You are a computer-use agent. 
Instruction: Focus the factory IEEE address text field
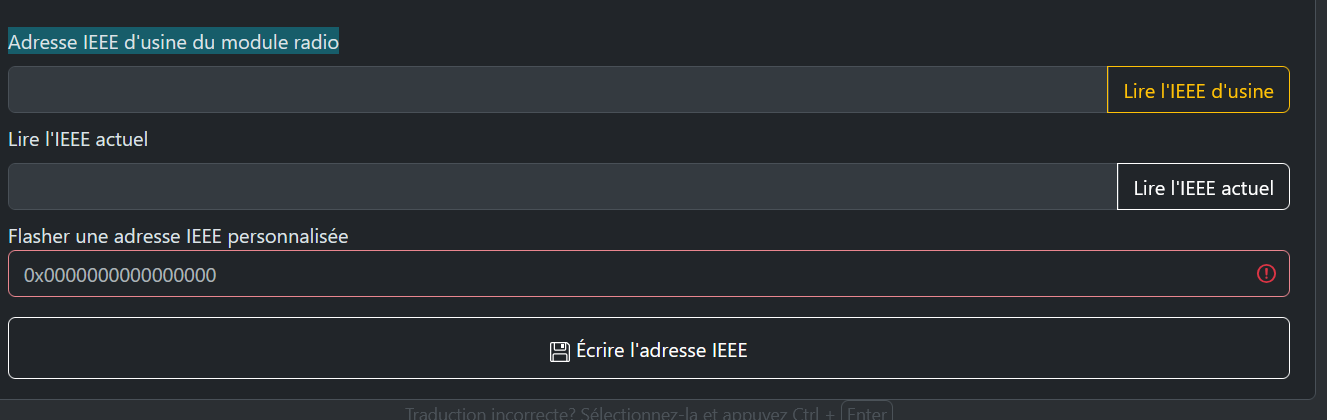[x=557, y=90]
